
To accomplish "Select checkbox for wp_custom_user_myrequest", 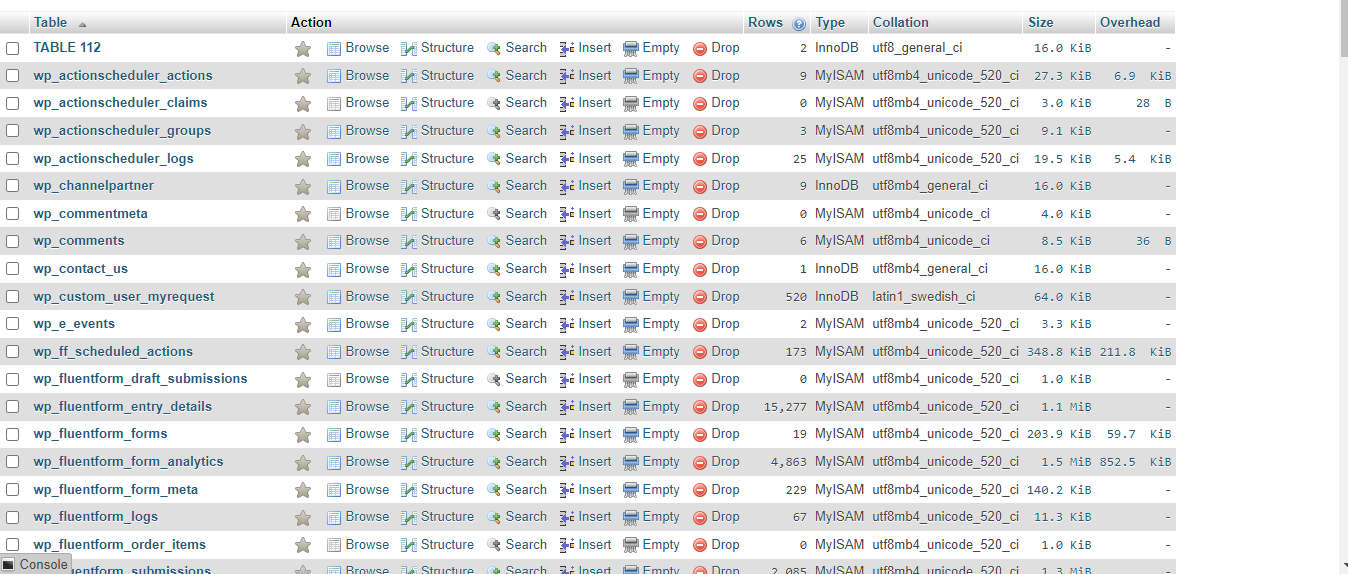I will pos(13,297).
